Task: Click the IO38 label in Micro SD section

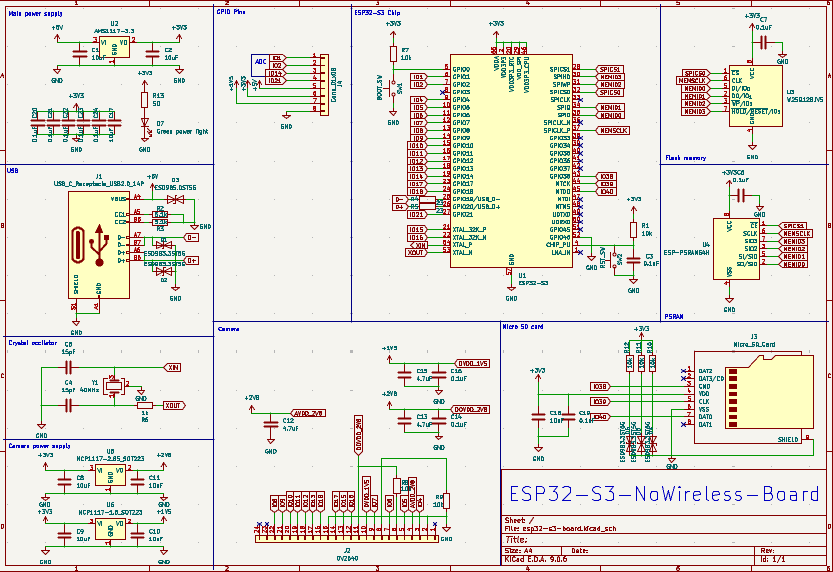Action: point(600,387)
